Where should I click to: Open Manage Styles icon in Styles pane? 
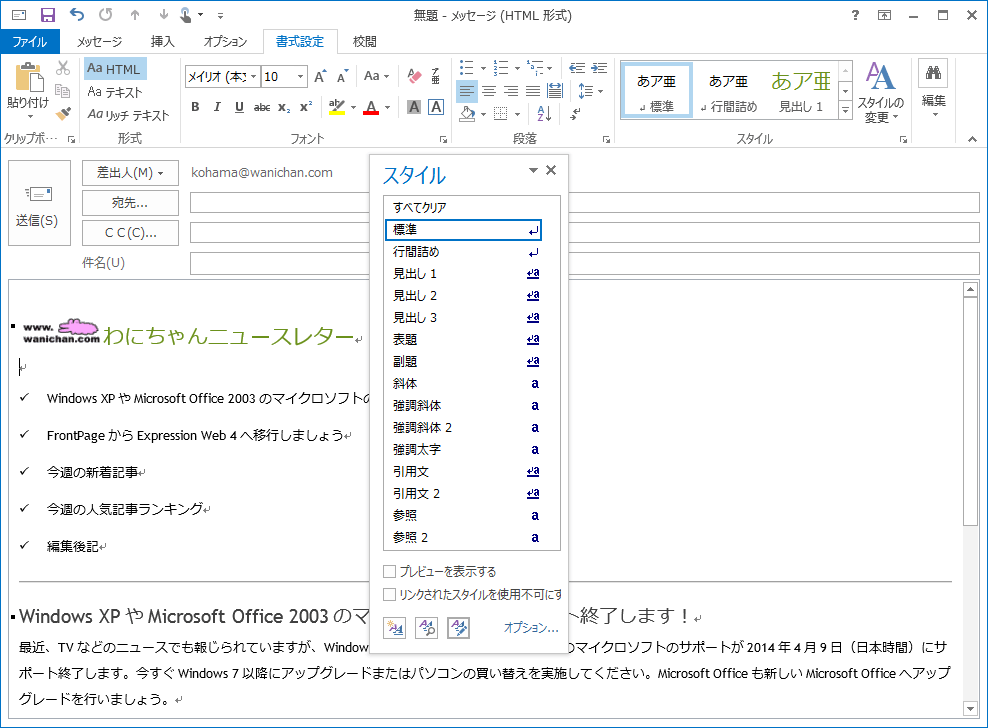point(458,628)
